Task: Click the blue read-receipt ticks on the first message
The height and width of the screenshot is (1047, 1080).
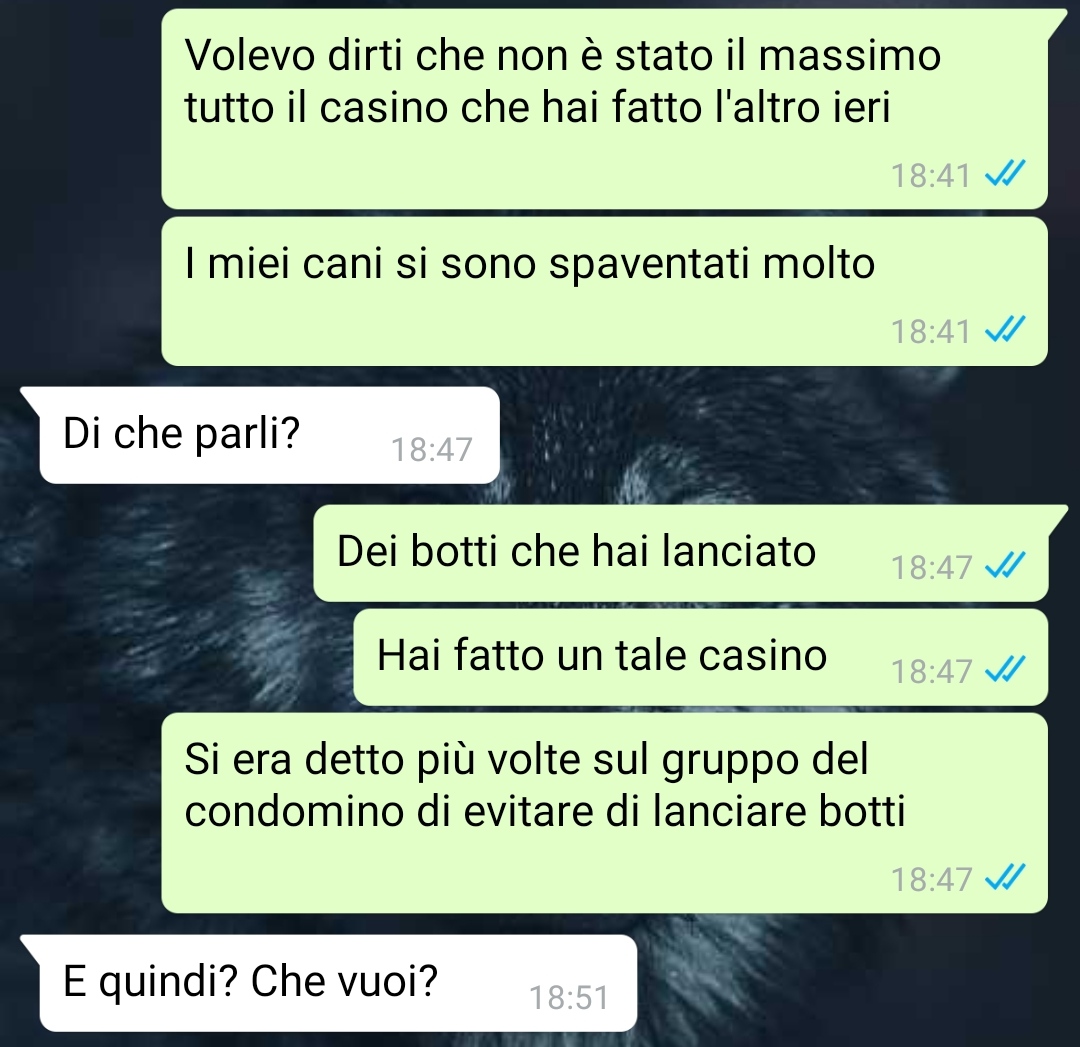Action: click(x=1006, y=174)
